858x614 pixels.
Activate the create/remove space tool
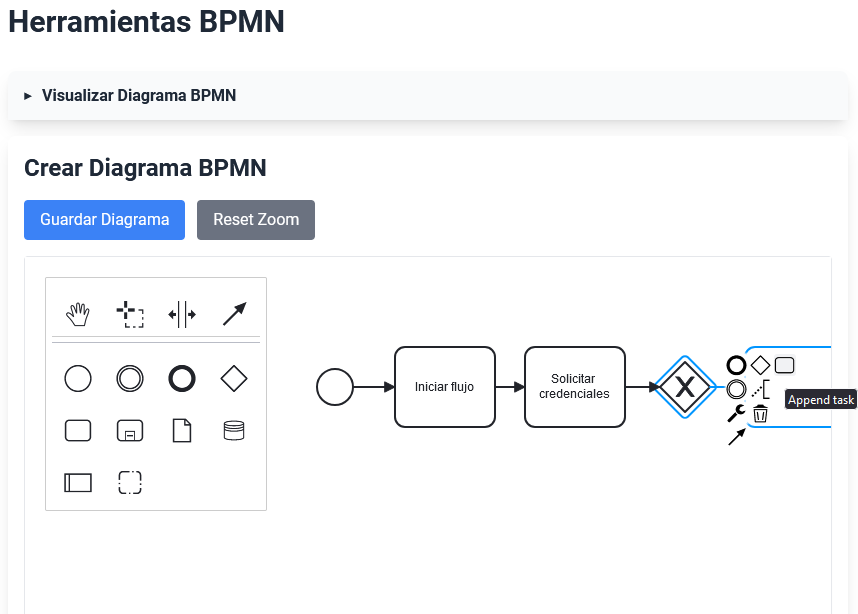point(182,315)
